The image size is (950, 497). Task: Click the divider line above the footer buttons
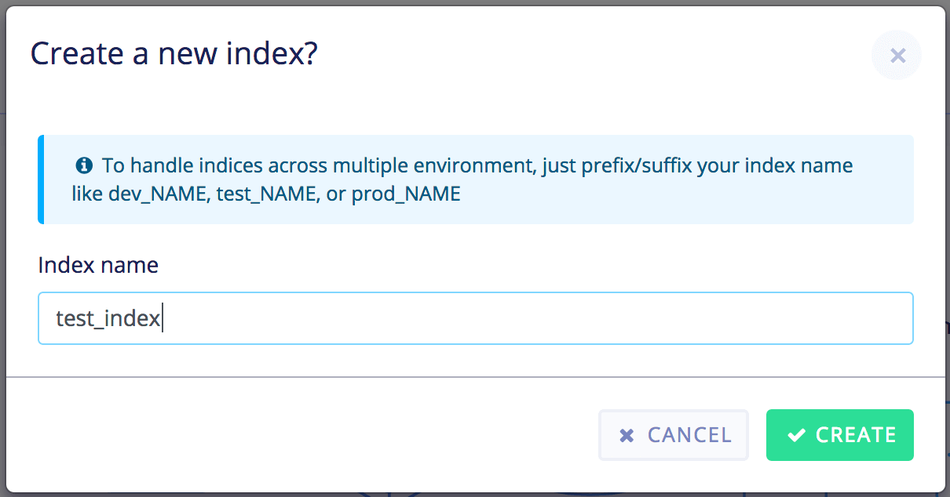click(x=475, y=377)
